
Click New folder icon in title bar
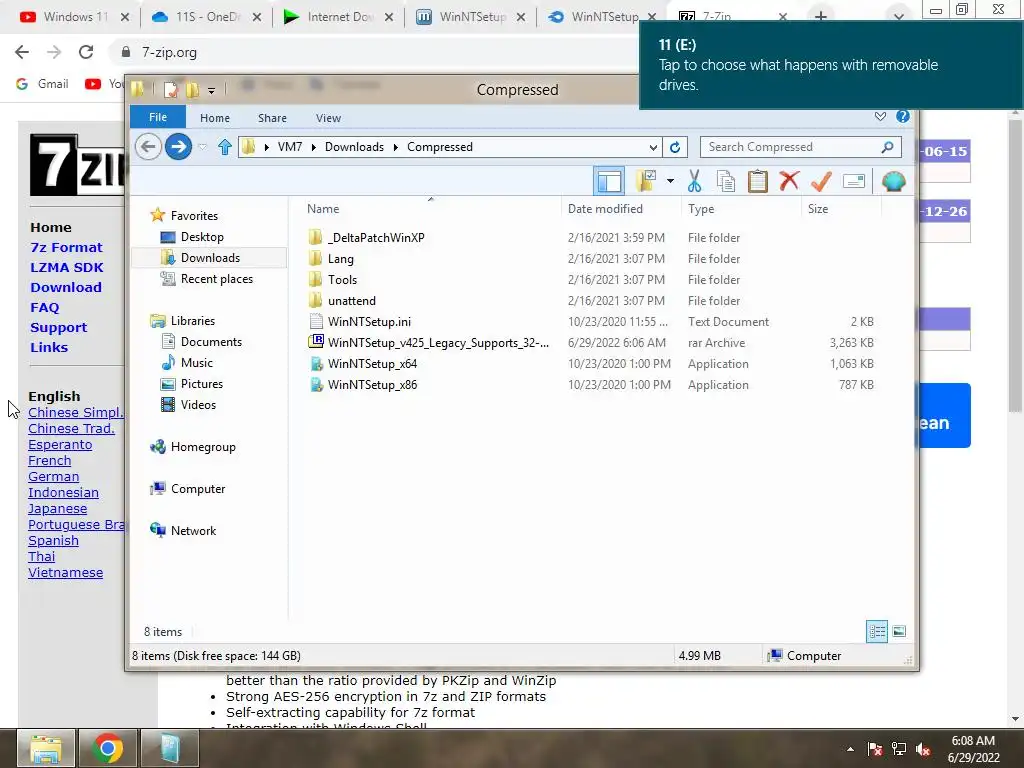click(192, 89)
